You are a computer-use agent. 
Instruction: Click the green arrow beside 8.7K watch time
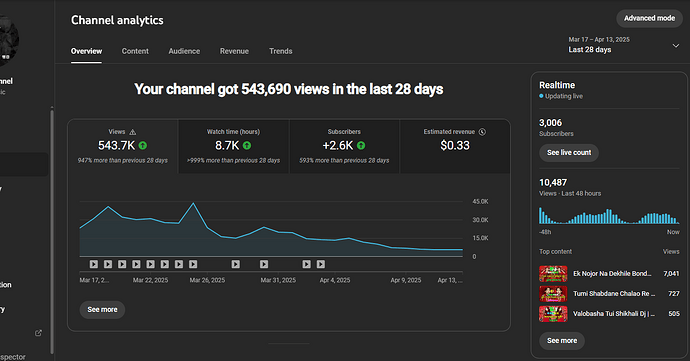(247, 145)
